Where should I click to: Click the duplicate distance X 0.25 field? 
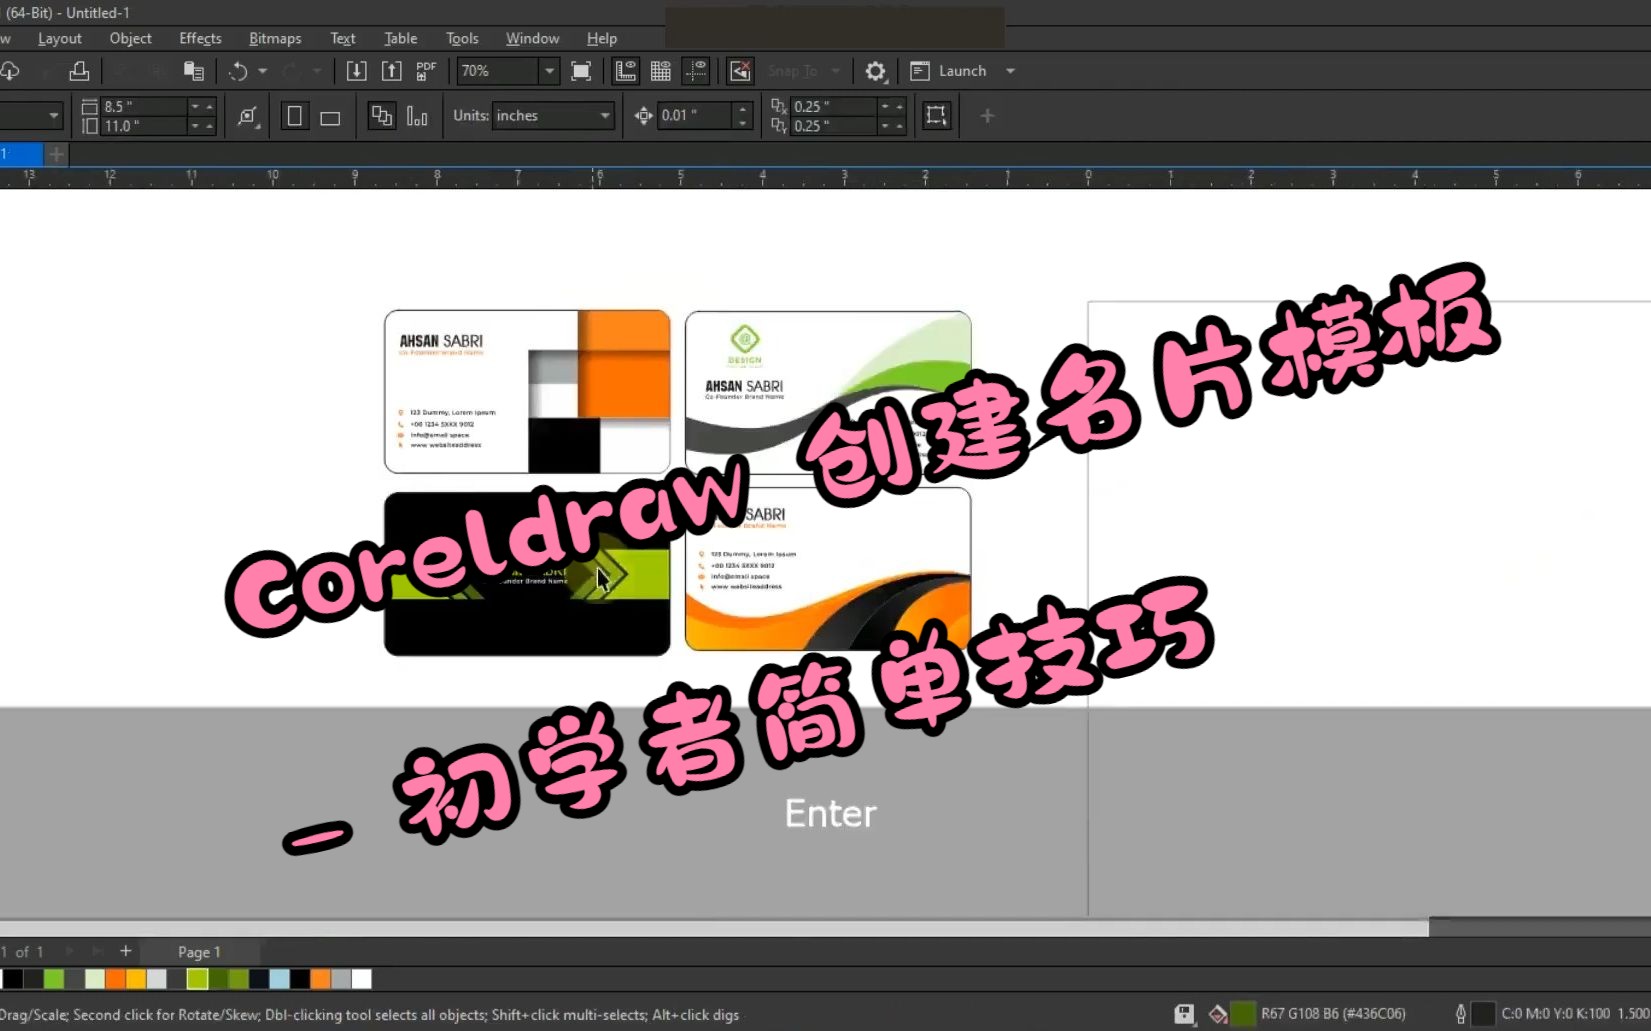pos(833,106)
